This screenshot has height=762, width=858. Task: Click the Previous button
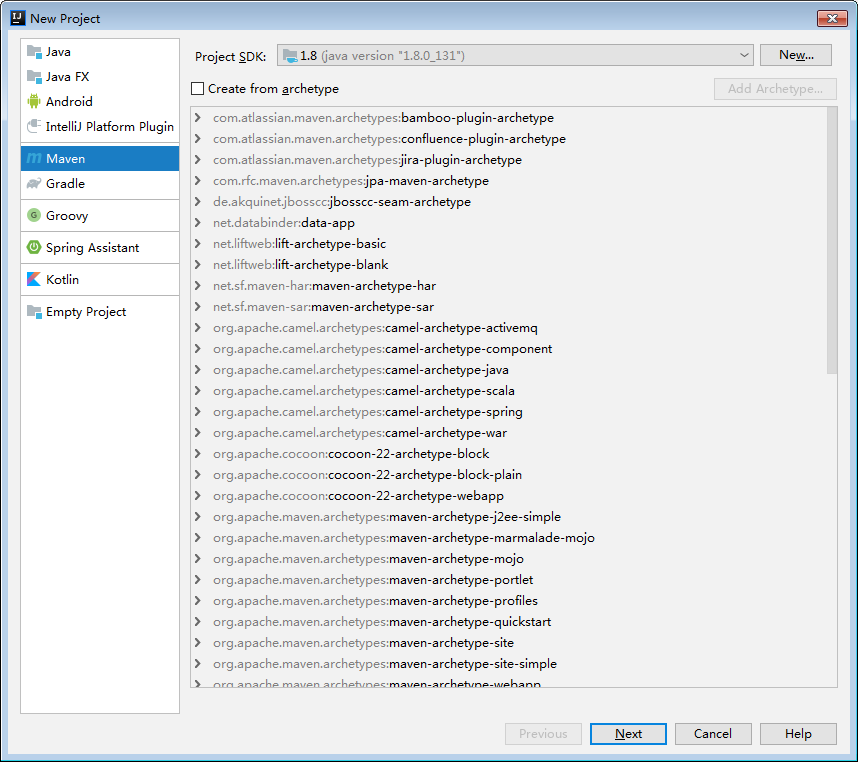point(543,734)
